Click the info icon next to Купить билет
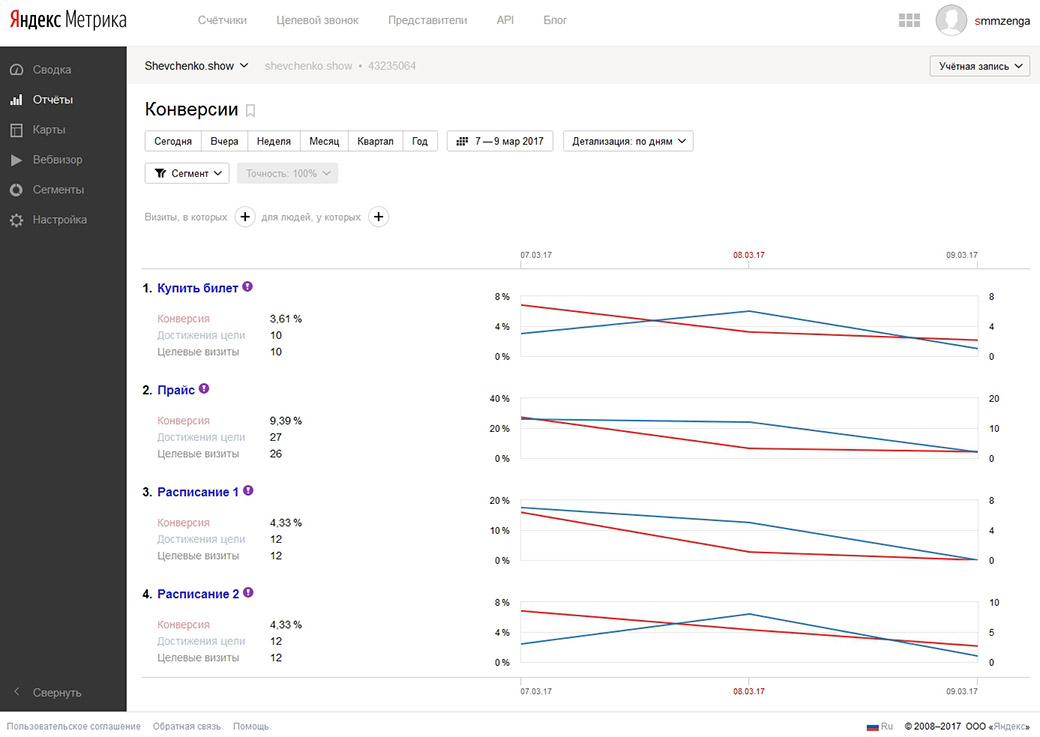 [248, 287]
